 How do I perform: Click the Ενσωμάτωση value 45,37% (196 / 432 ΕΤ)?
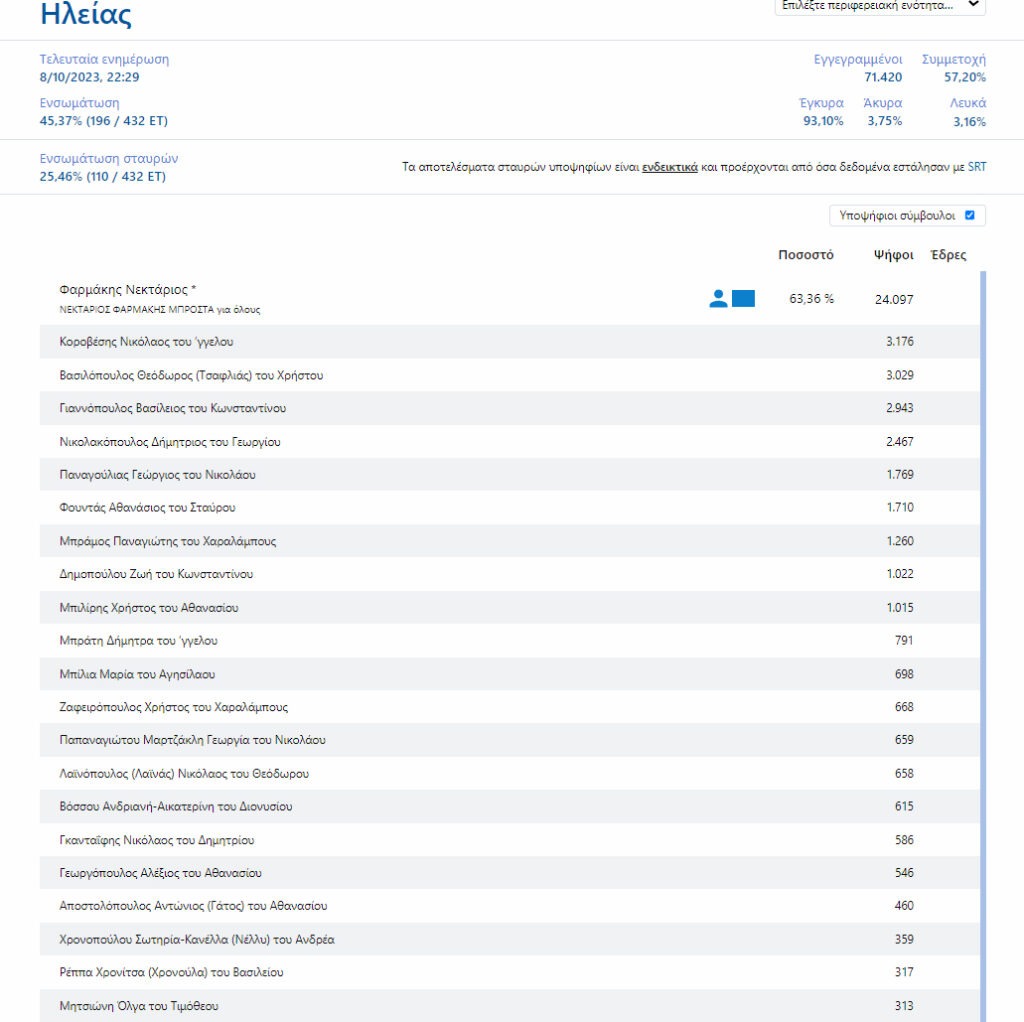103,121
